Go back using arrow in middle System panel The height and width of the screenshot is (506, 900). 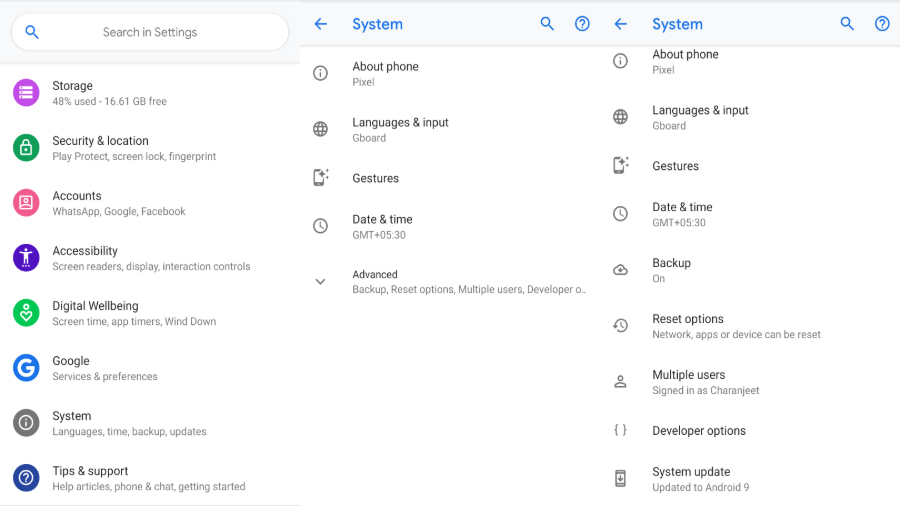pos(320,24)
